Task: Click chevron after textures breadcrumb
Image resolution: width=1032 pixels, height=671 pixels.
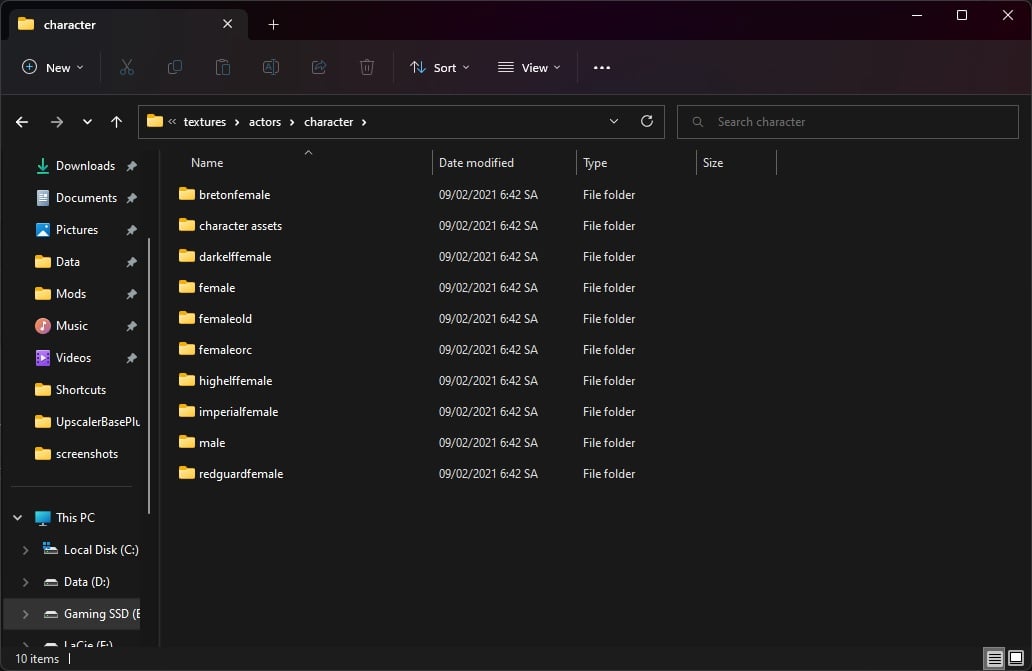Action: point(237,122)
